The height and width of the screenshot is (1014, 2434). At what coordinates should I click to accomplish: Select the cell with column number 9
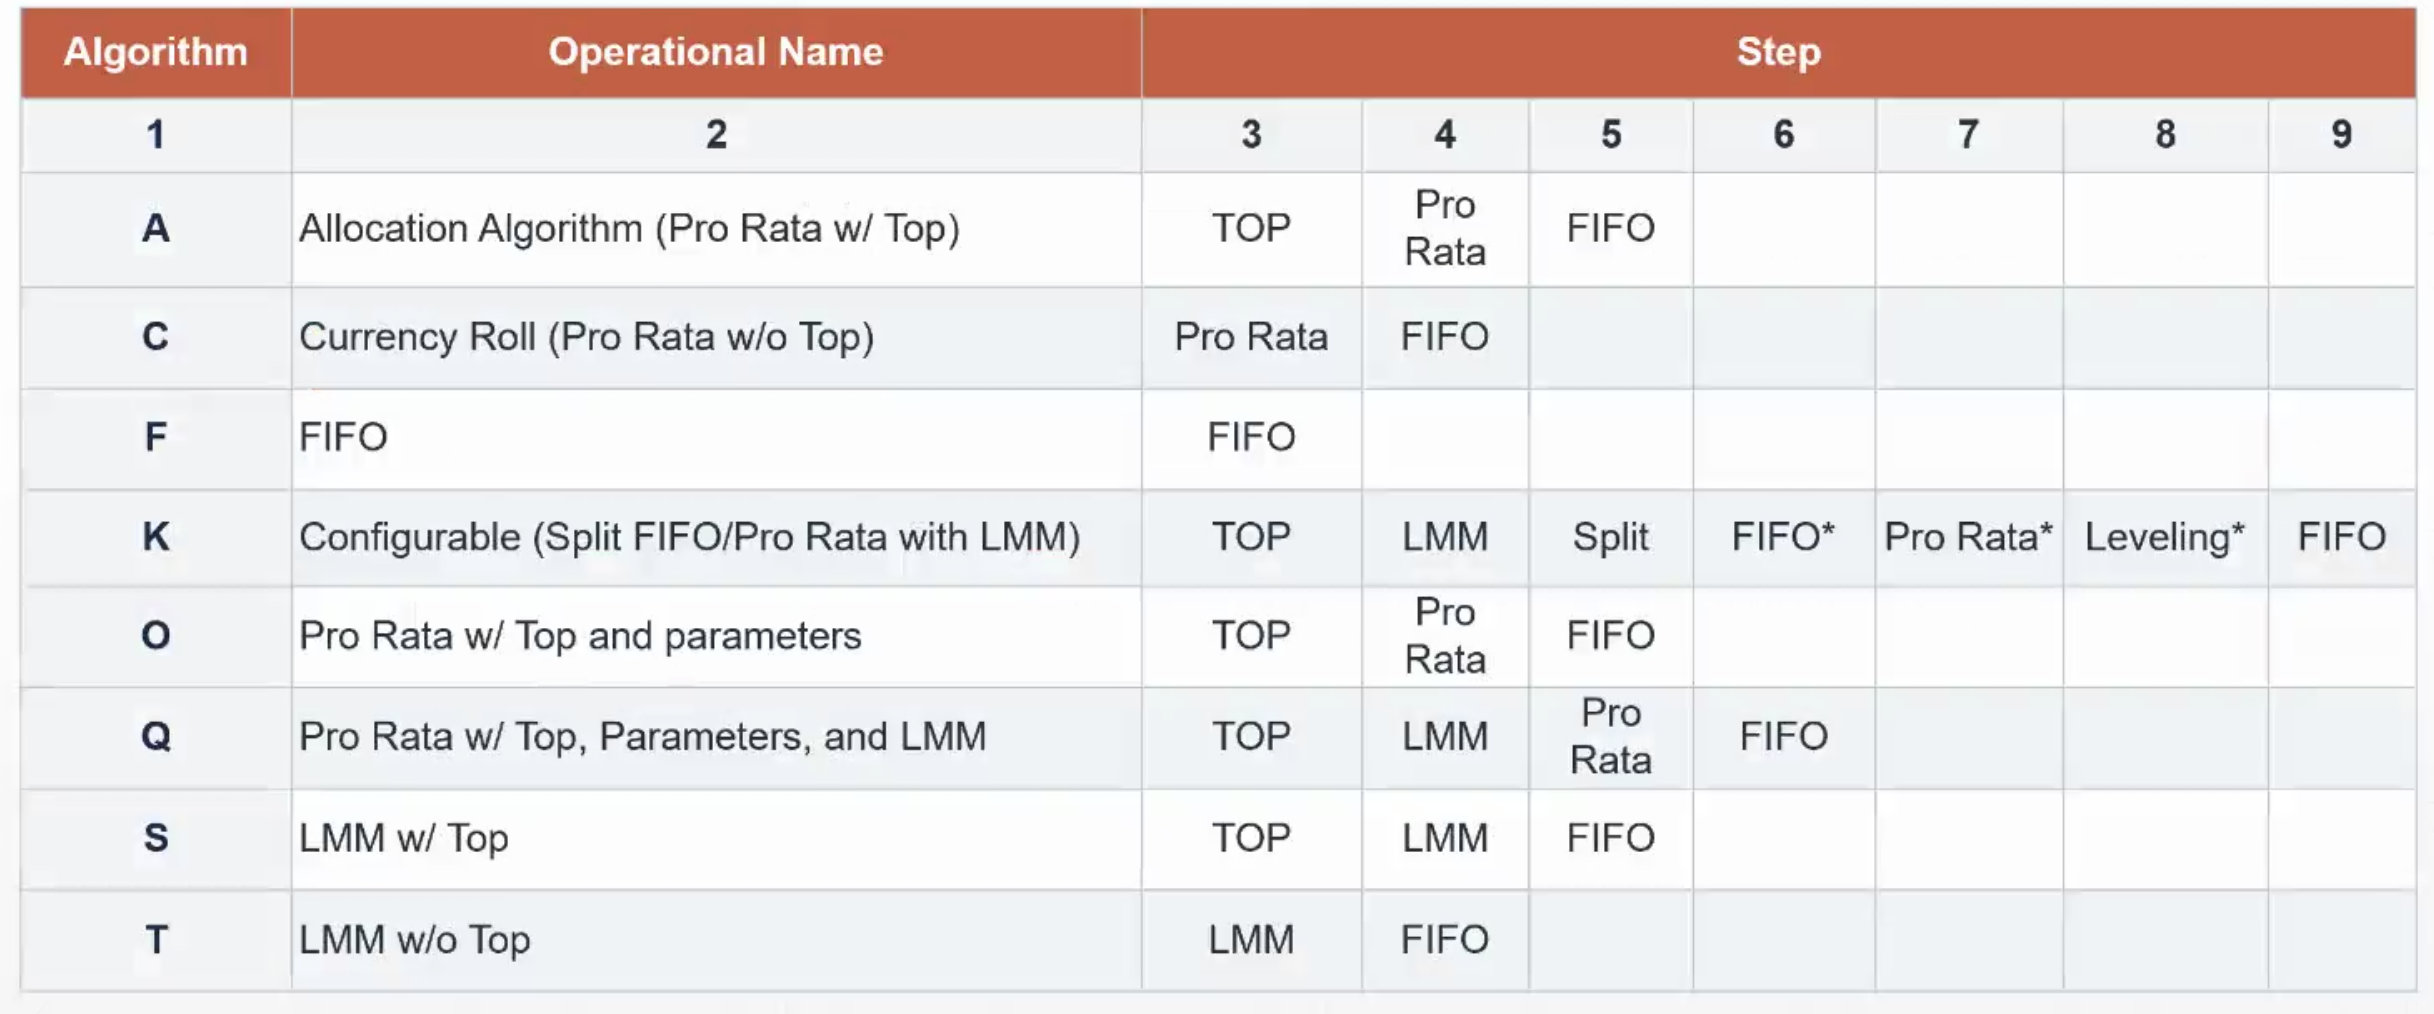coord(2341,135)
